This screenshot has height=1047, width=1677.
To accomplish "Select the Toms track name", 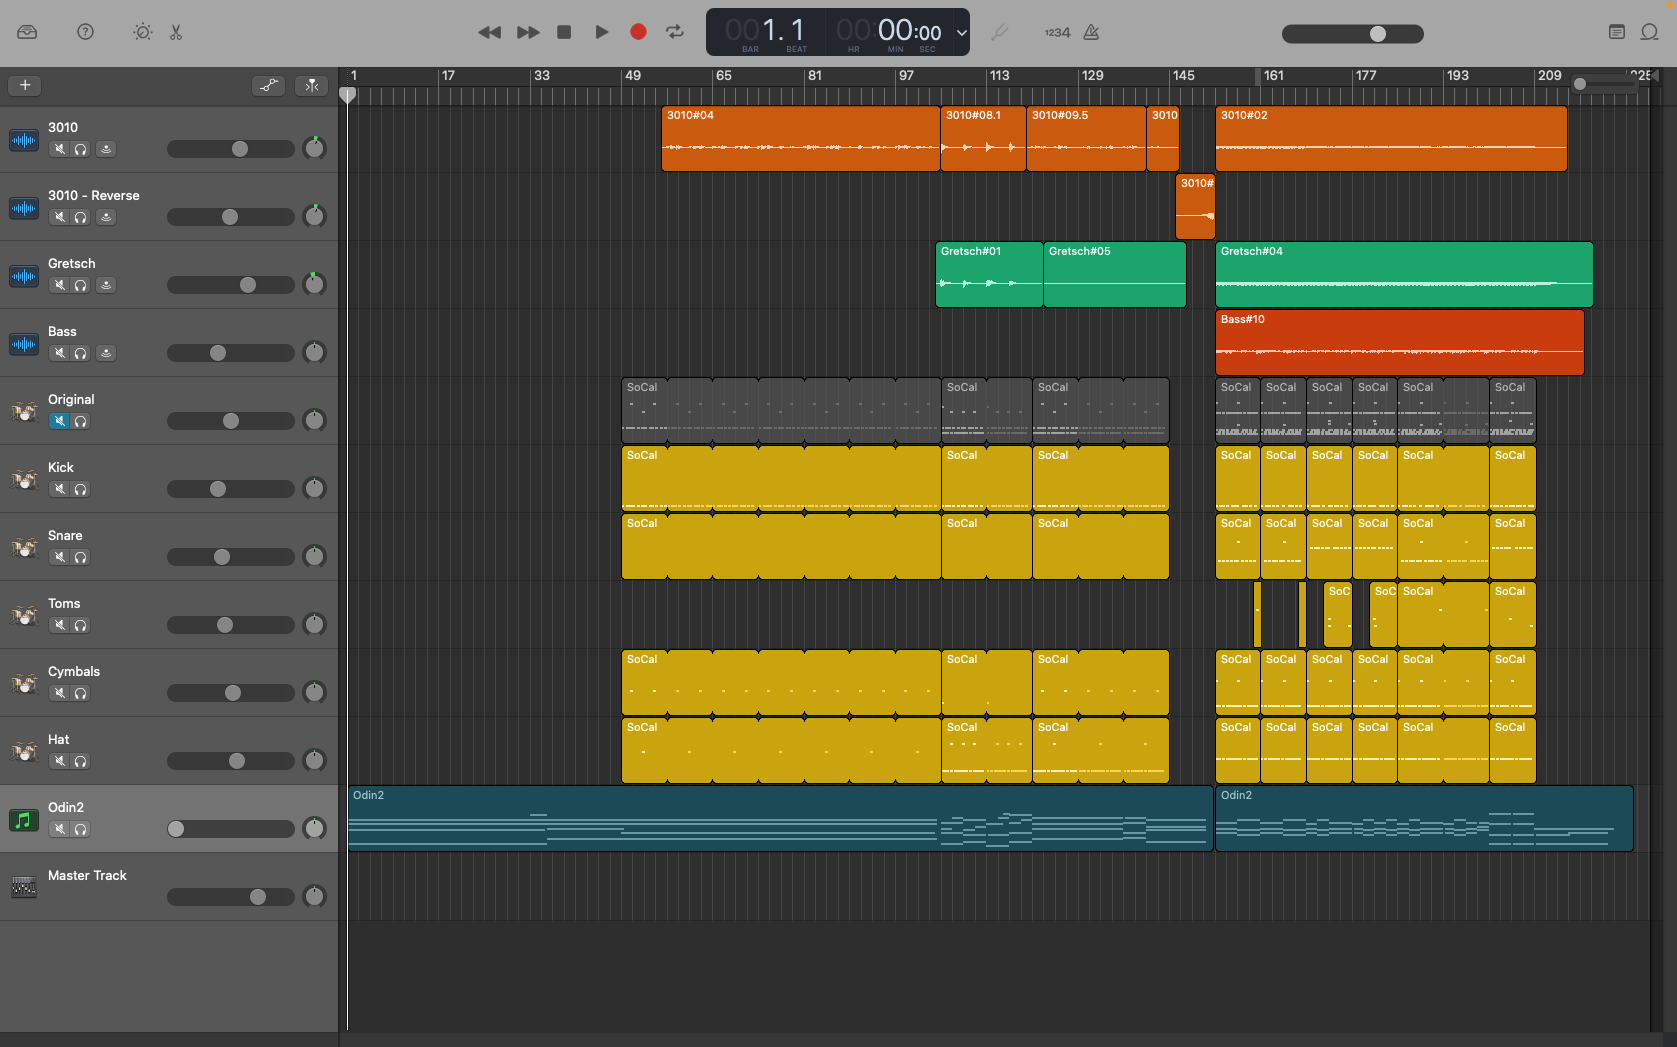I will [64, 603].
